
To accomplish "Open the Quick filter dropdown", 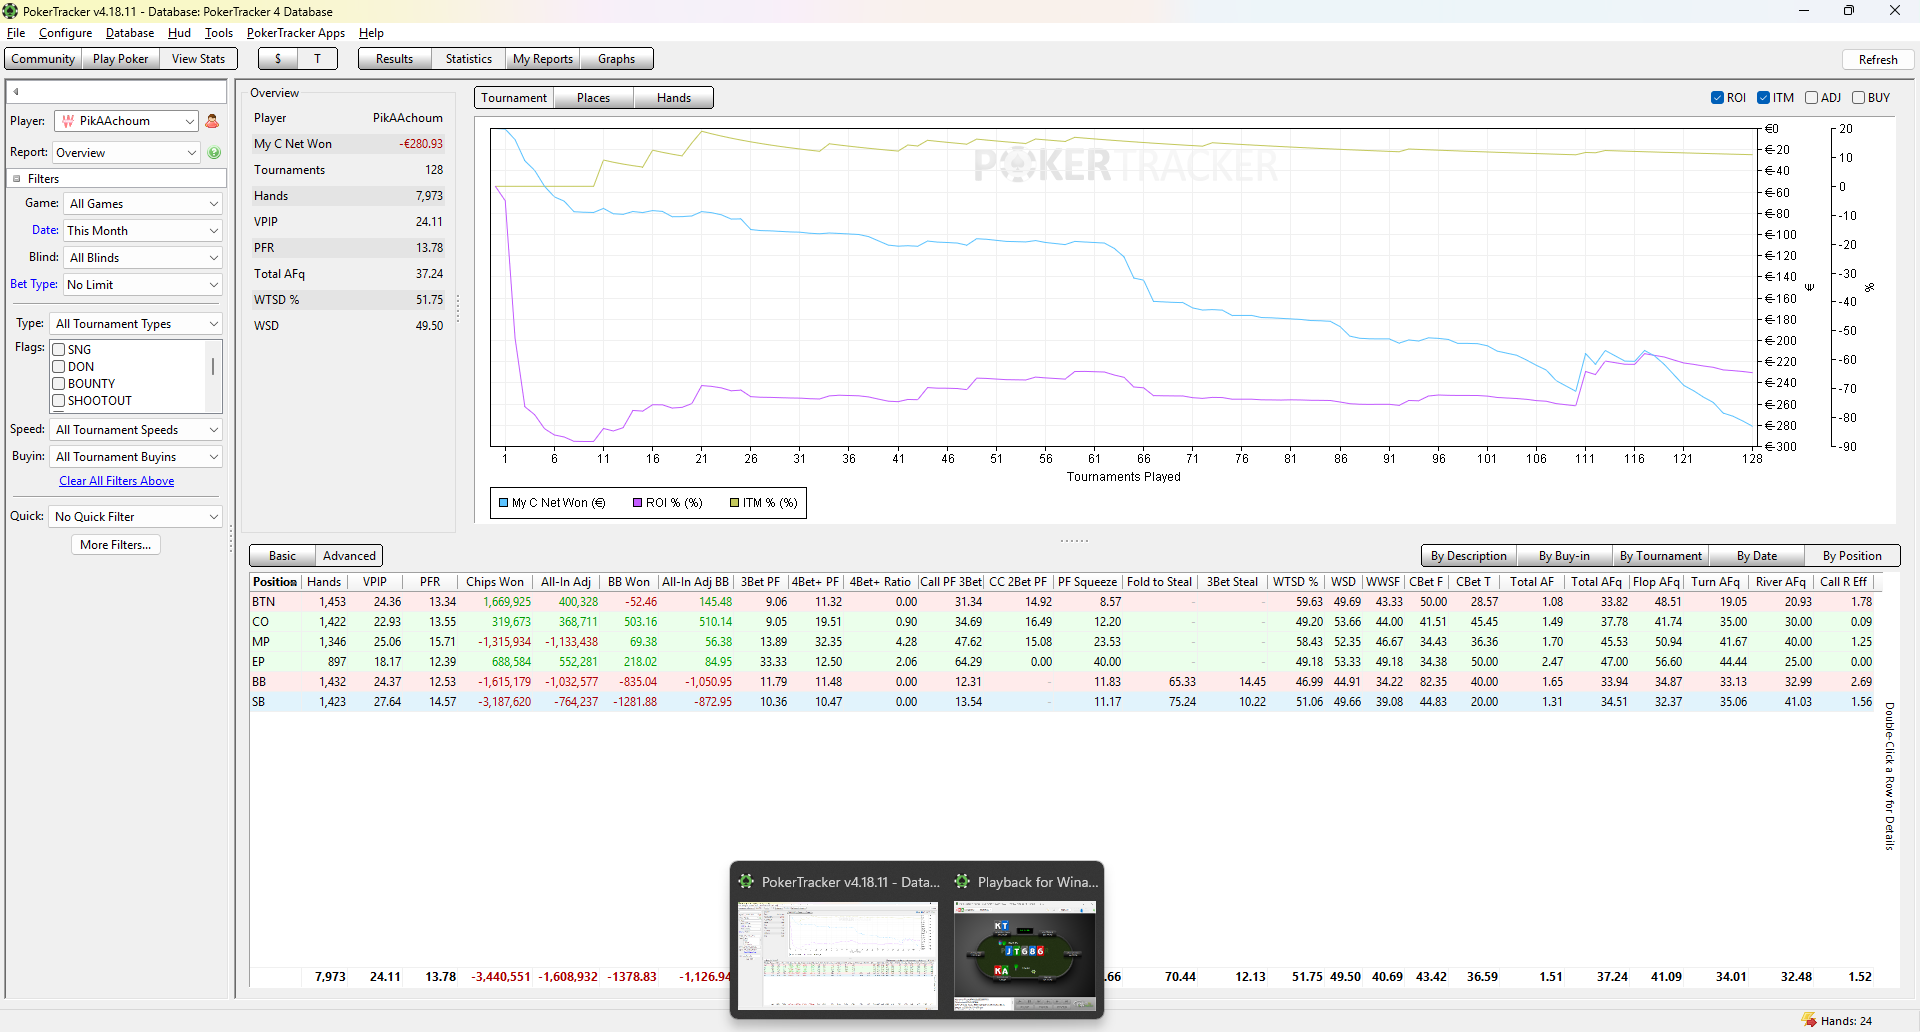I will (x=136, y=517).
